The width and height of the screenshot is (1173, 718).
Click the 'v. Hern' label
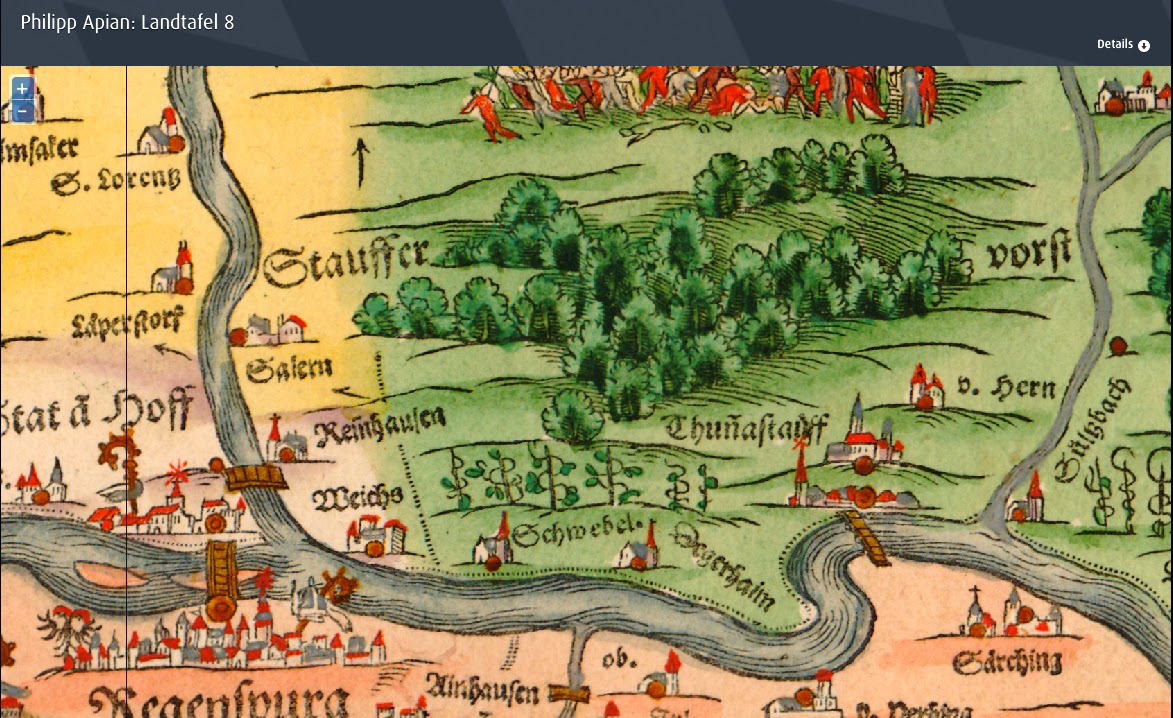tap(1007, 387)
